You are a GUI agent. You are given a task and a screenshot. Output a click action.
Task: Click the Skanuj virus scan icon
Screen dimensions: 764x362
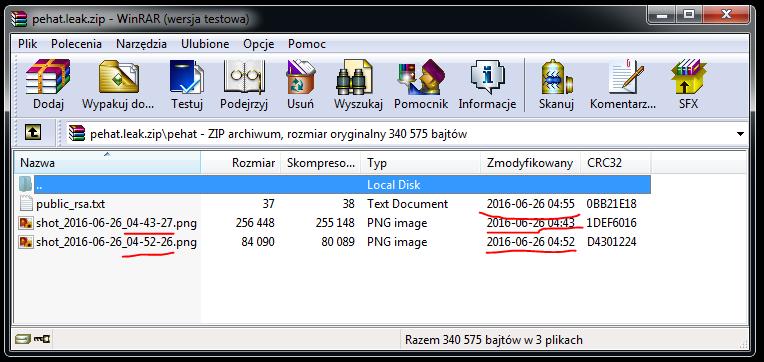[x=556, y=77]
